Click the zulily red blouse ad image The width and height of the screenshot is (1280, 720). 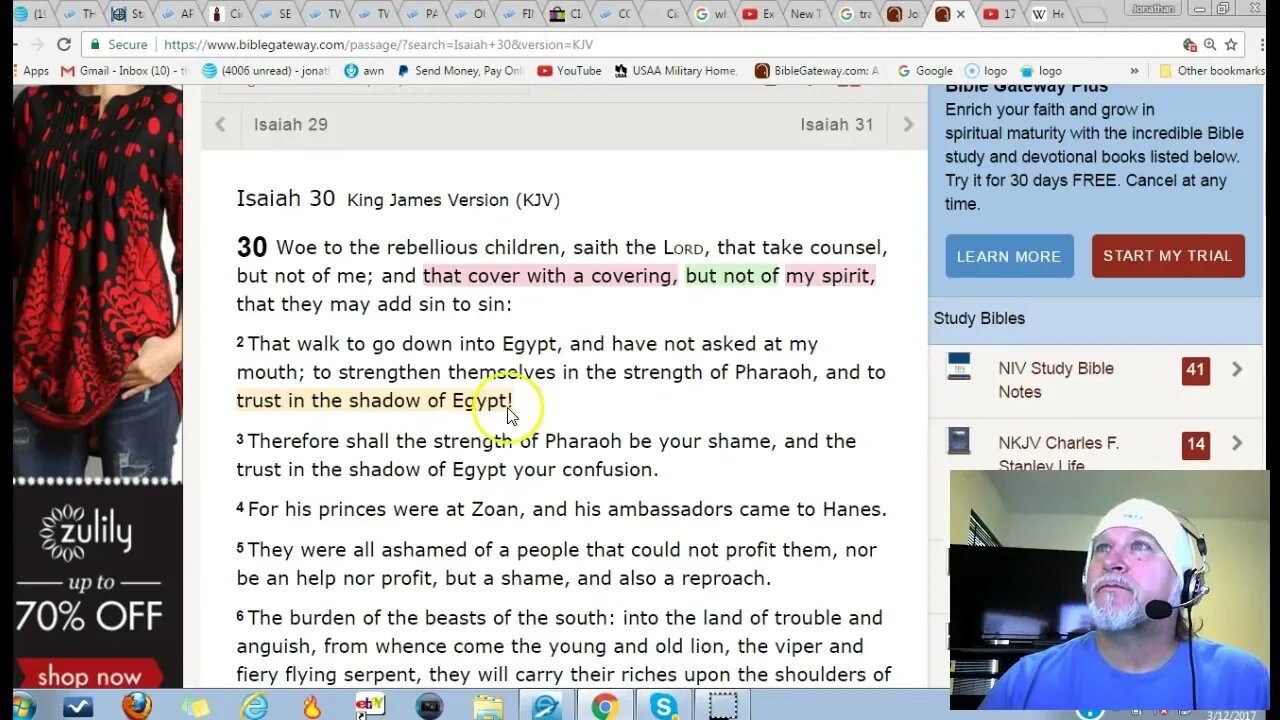point(98,280)
